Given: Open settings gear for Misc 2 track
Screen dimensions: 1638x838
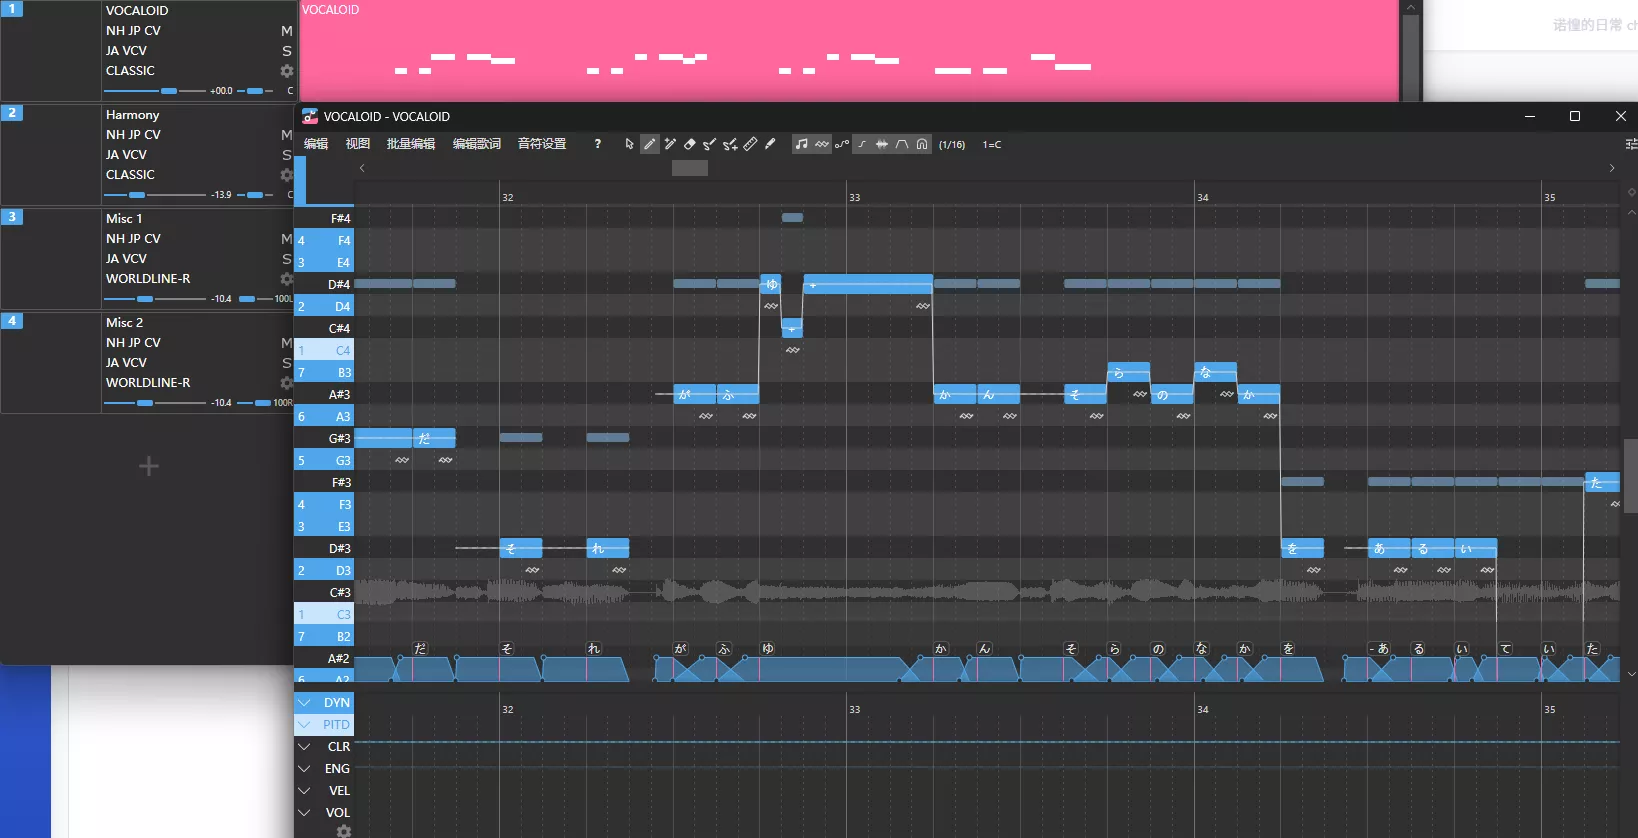Looking at the screenshot, I should 287,383.
